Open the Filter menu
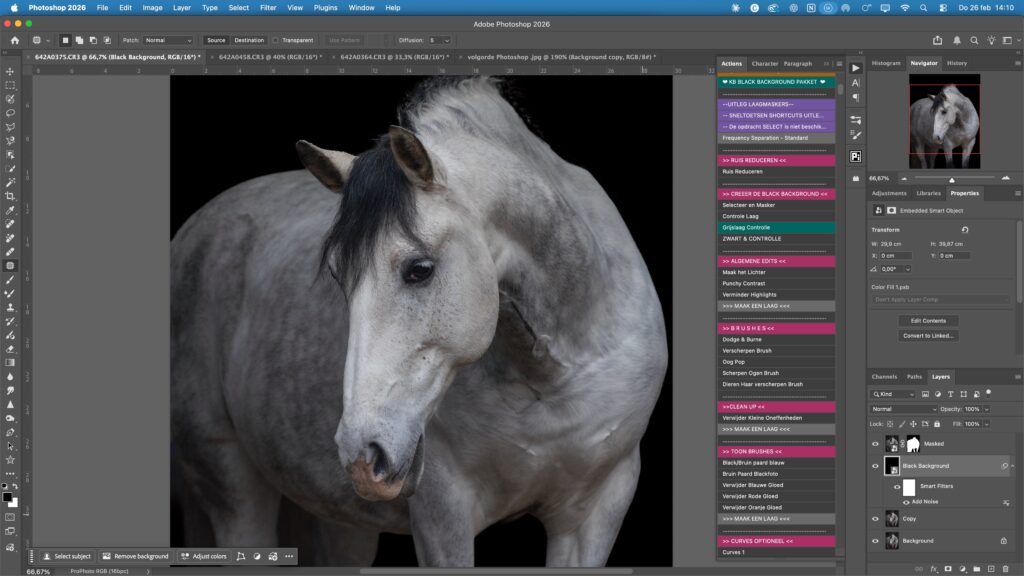 tap(268, 7)
